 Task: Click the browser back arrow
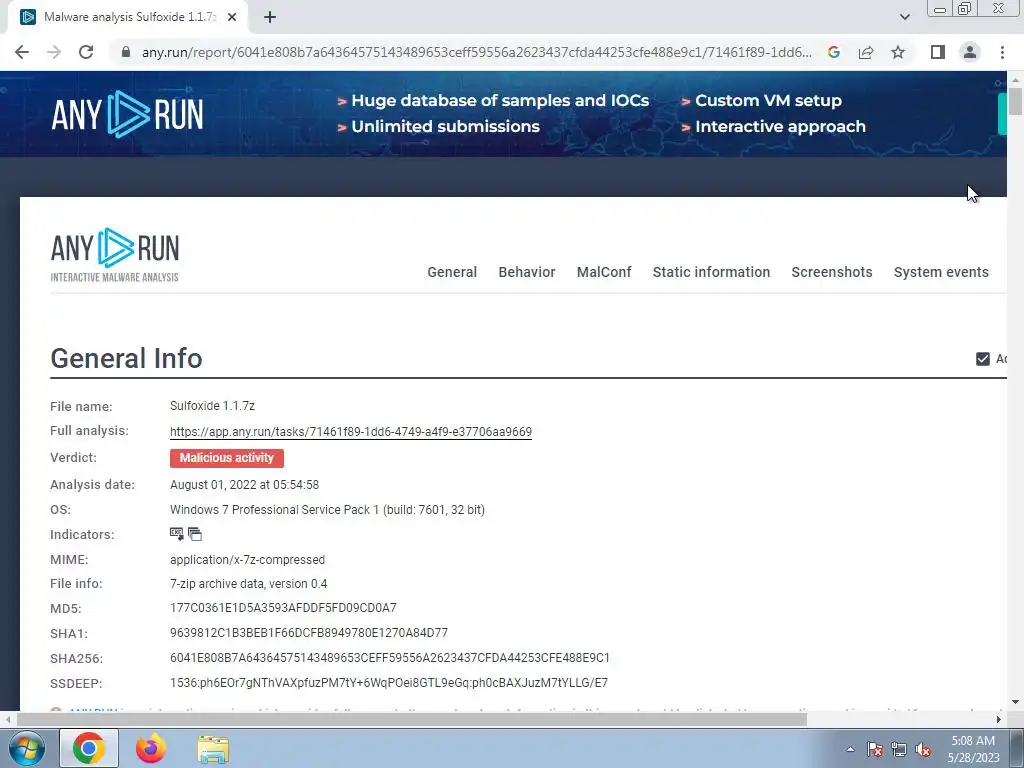[x=22, y=52]
